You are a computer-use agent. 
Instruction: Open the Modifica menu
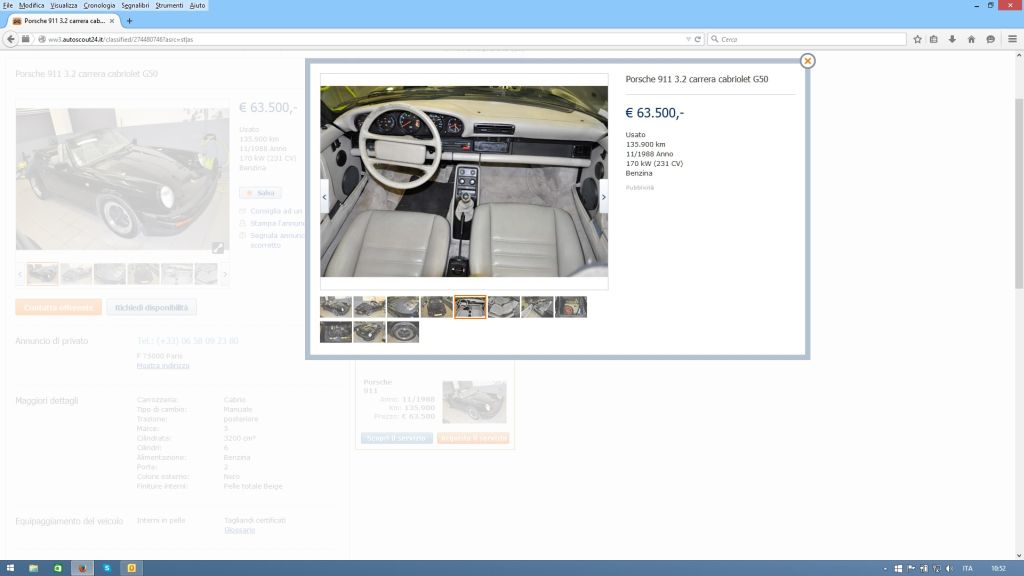click(x=31, y=5)
